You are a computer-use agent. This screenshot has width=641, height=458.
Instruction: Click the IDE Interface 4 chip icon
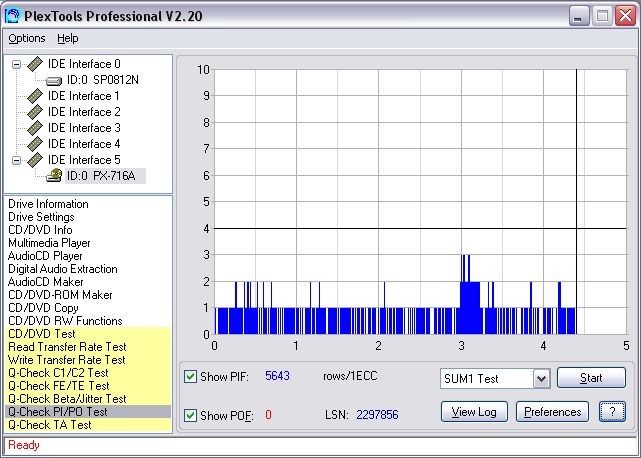click(x=35, y=144)
